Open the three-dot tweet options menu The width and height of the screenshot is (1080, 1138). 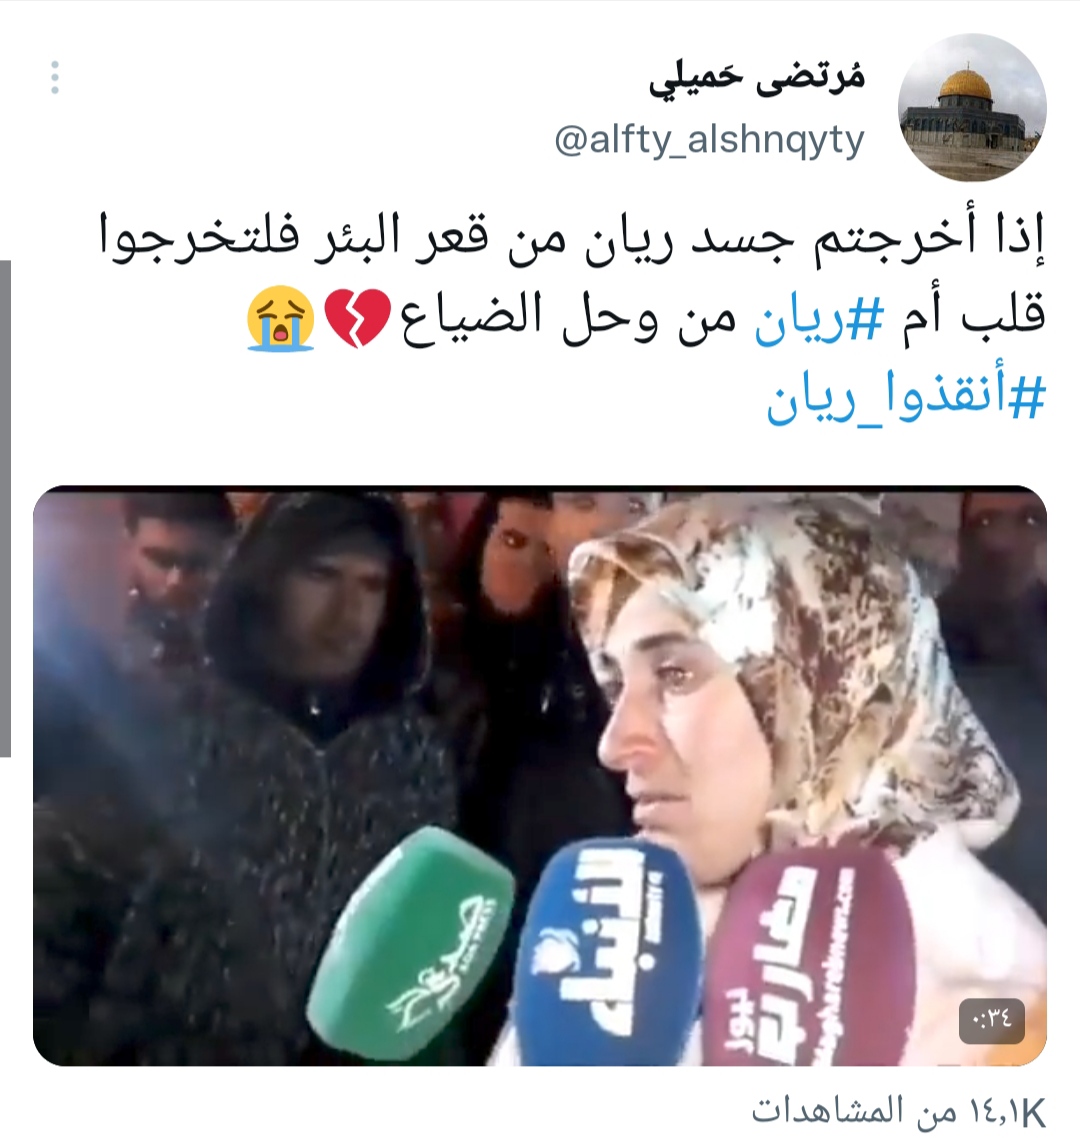pos(54,78)
